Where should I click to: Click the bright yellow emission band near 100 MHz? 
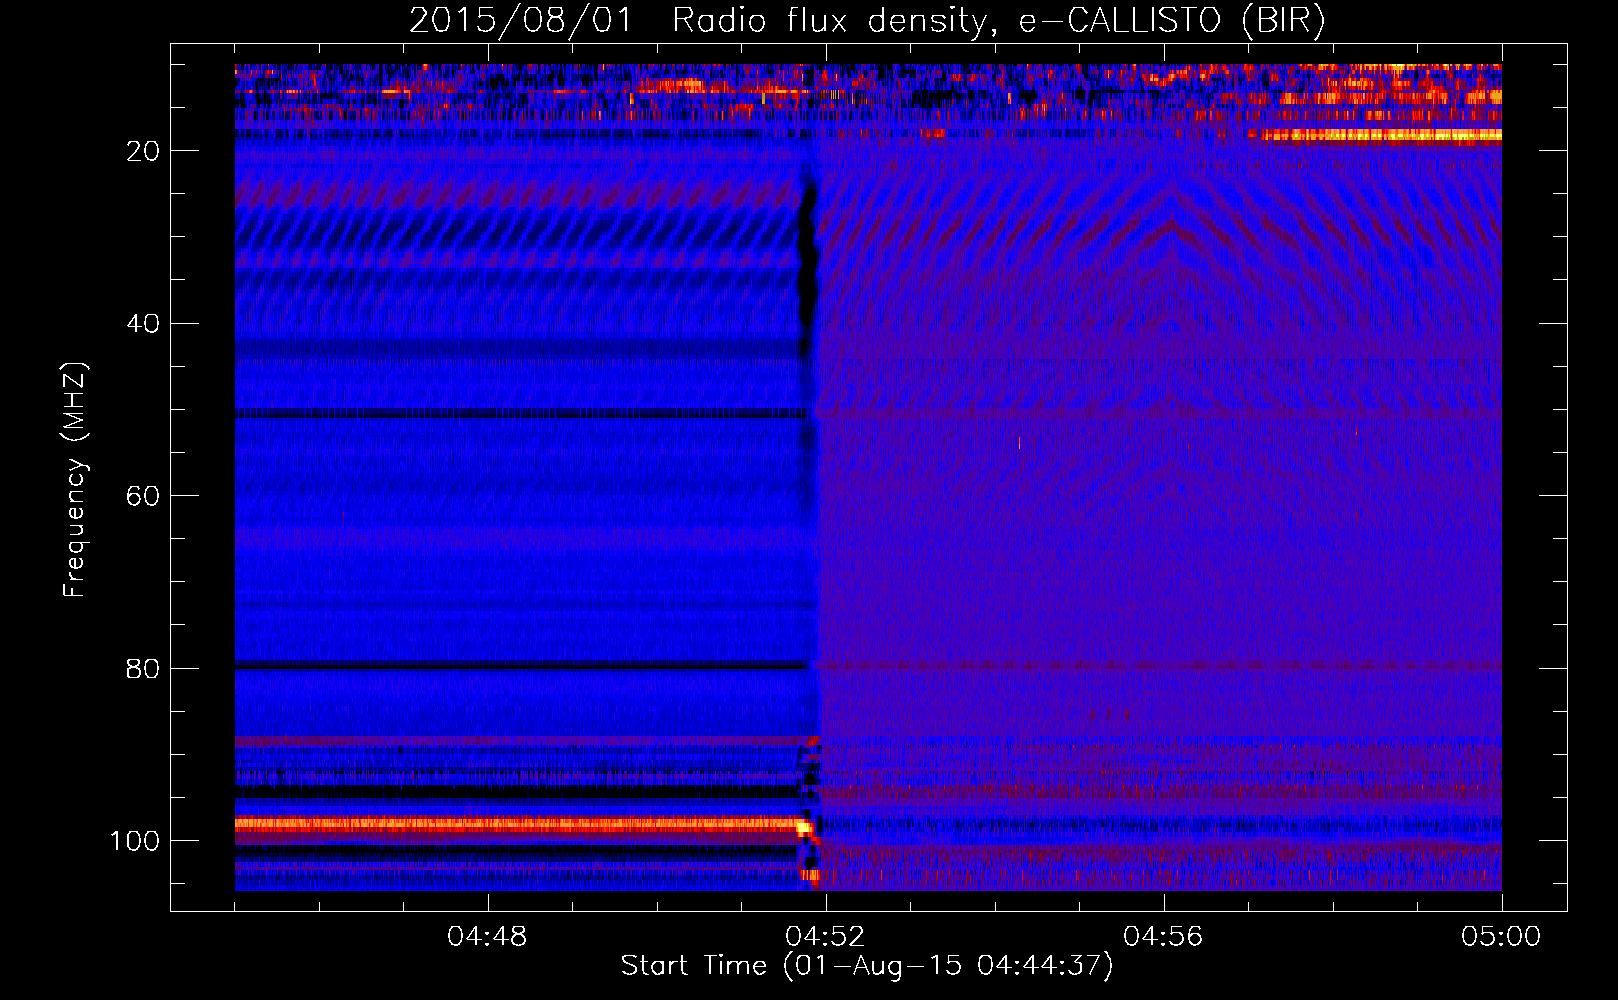520,825
